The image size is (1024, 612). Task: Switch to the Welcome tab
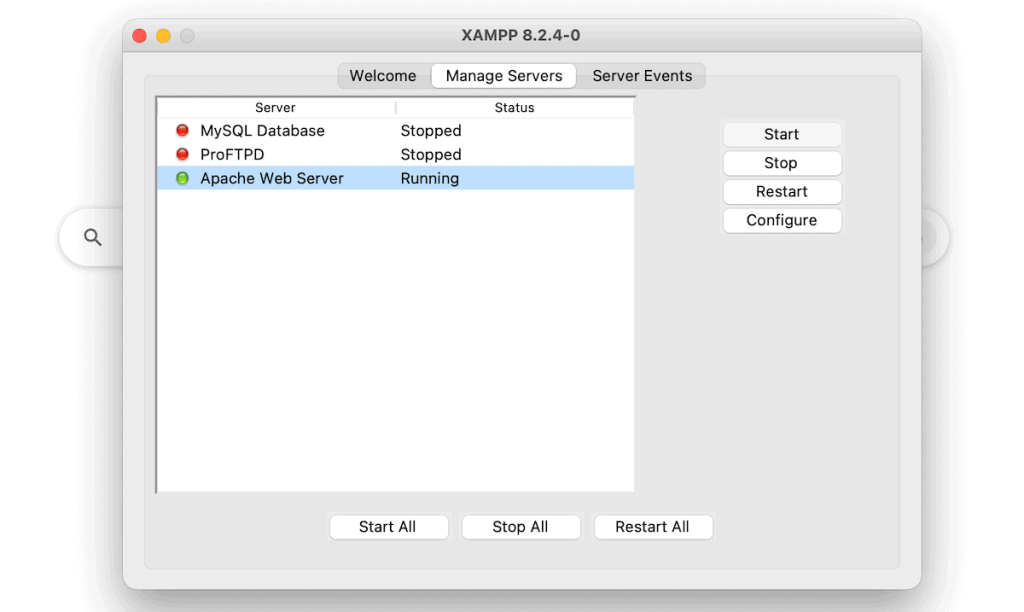click(x=383, y=76)
